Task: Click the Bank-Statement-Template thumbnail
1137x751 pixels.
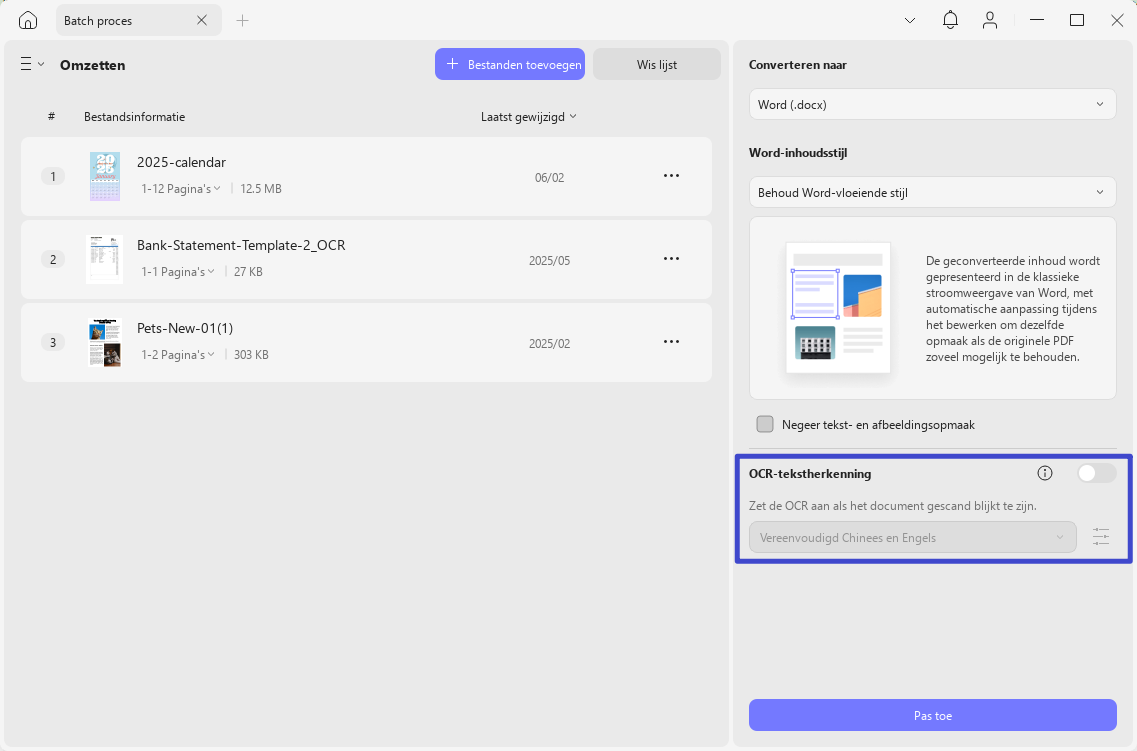Action: 104,260
